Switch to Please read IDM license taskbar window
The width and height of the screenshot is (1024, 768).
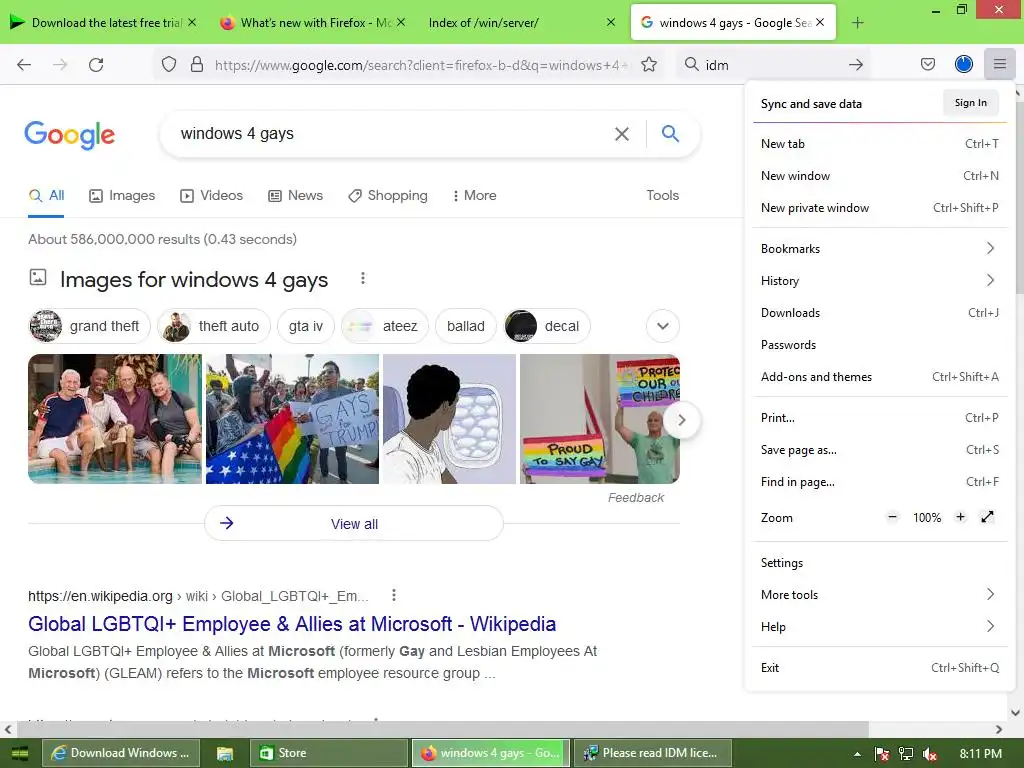click(x=653, y=753)
